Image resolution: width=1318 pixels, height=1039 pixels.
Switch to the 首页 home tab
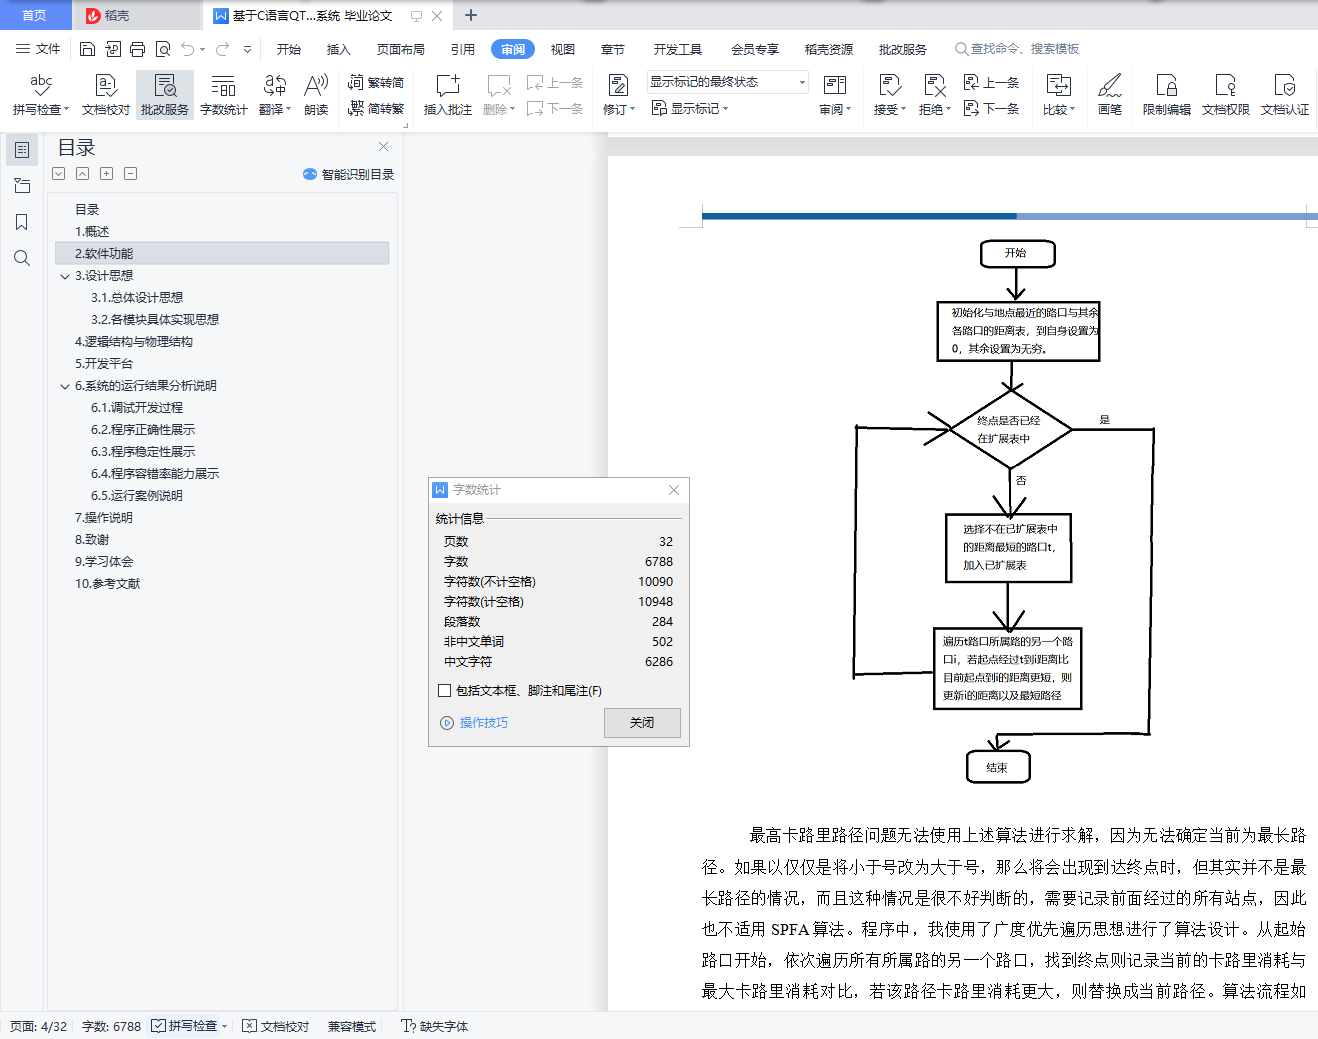click(35, 15)
